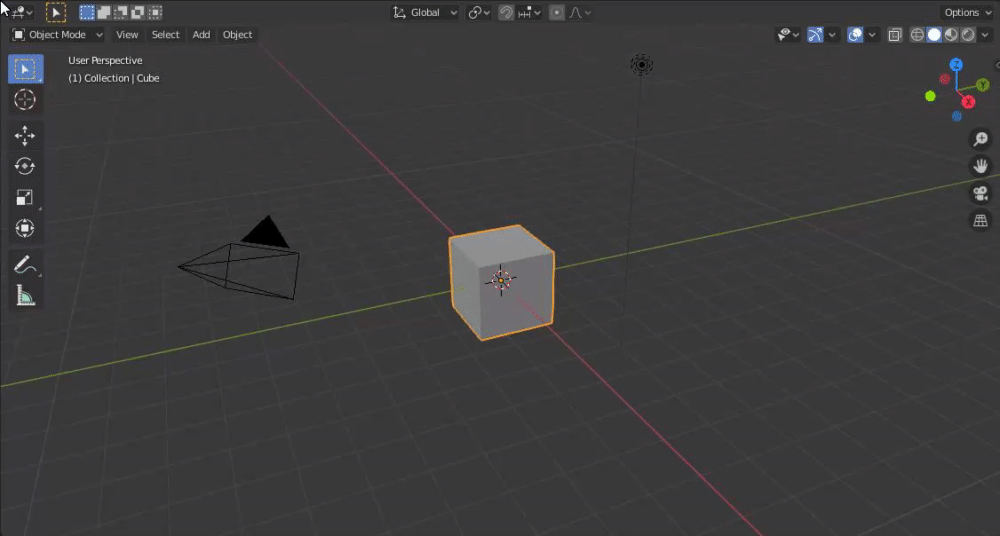
Task: Click the negative X axis red gizmo dot
Action: (x=945, y=79)
